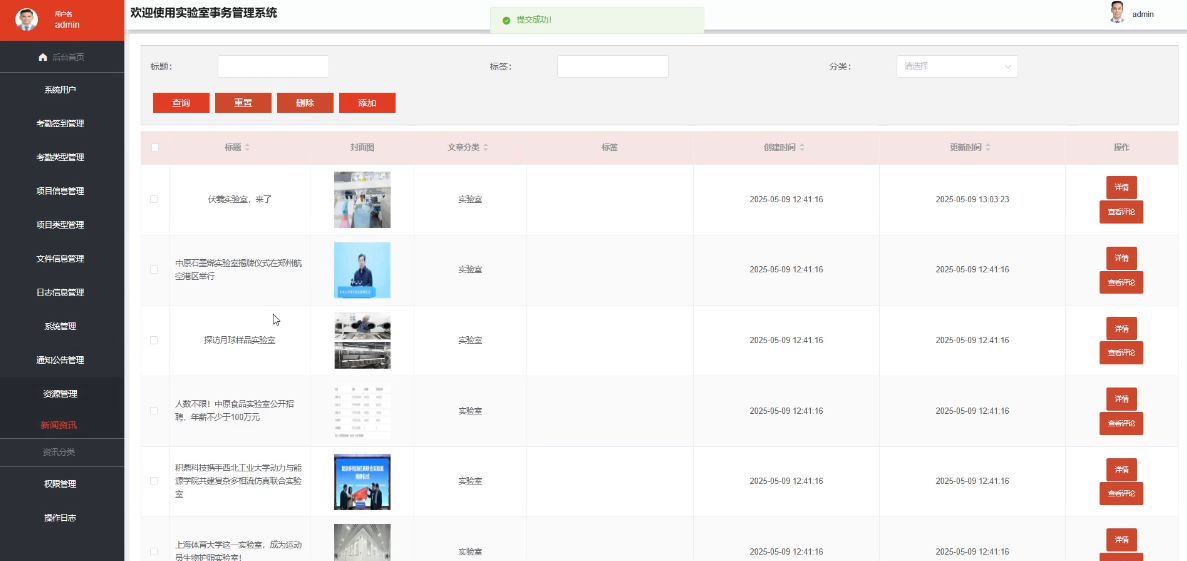Open cover image of 上海体育大学 row
Screen dimensions: 1187x561
[x=362, y=543]
